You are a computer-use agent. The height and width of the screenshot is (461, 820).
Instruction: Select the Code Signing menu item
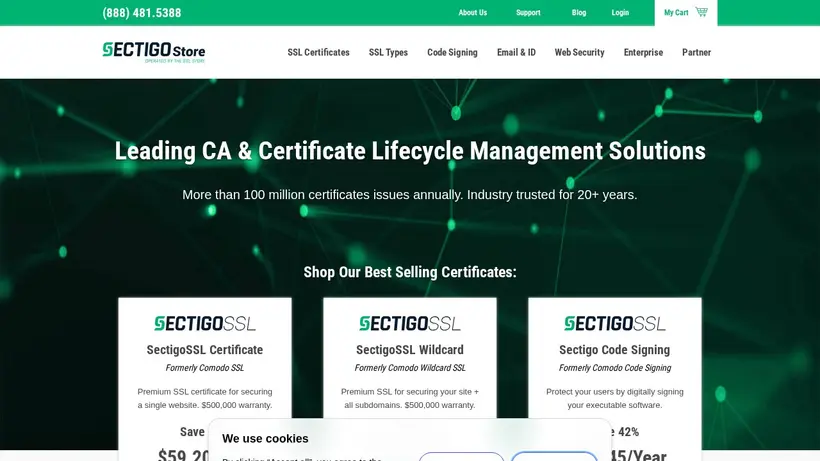(x=452, y=52)
